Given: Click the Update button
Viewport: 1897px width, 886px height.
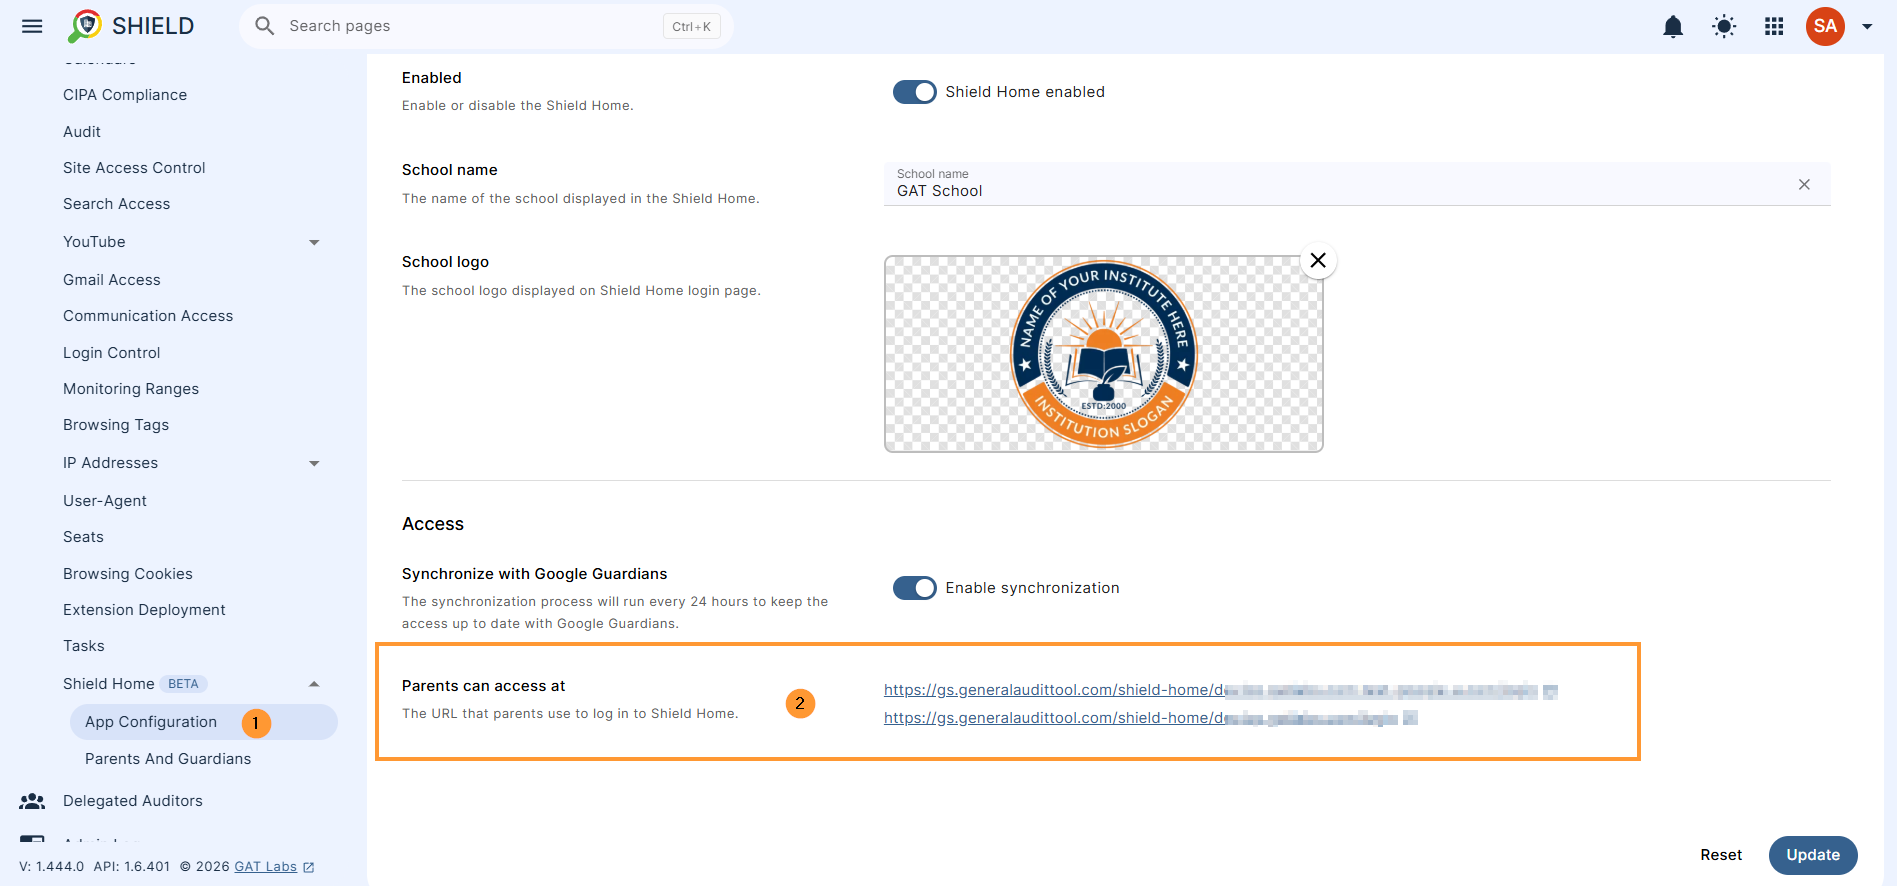Looking at the screenshot, I should click(1813, 855).
